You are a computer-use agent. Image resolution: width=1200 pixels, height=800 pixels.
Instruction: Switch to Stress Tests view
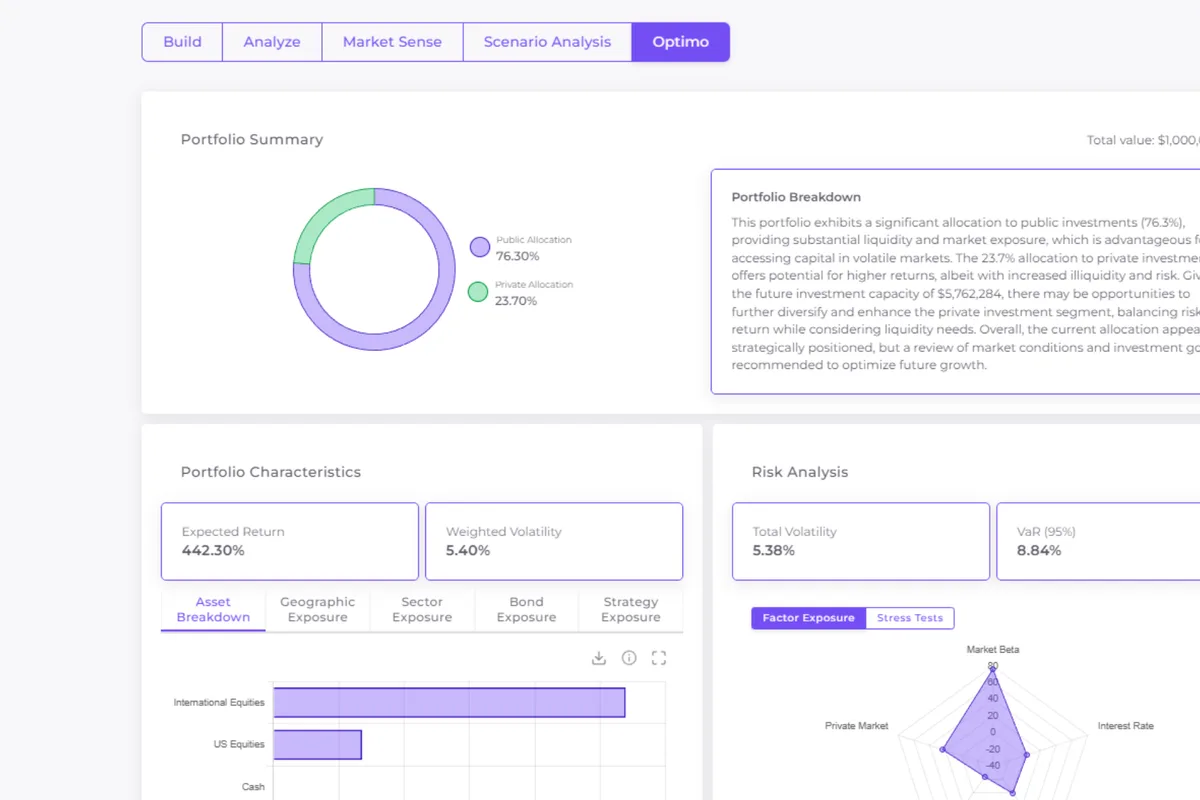[909, 618]
